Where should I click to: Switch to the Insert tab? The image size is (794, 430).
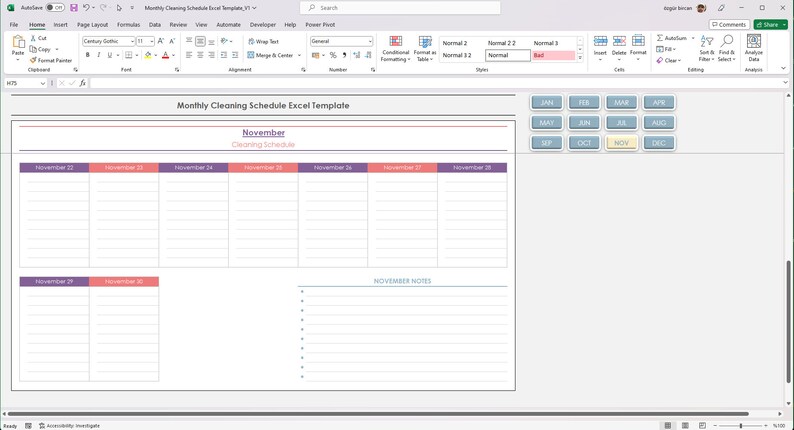point(60,24)
